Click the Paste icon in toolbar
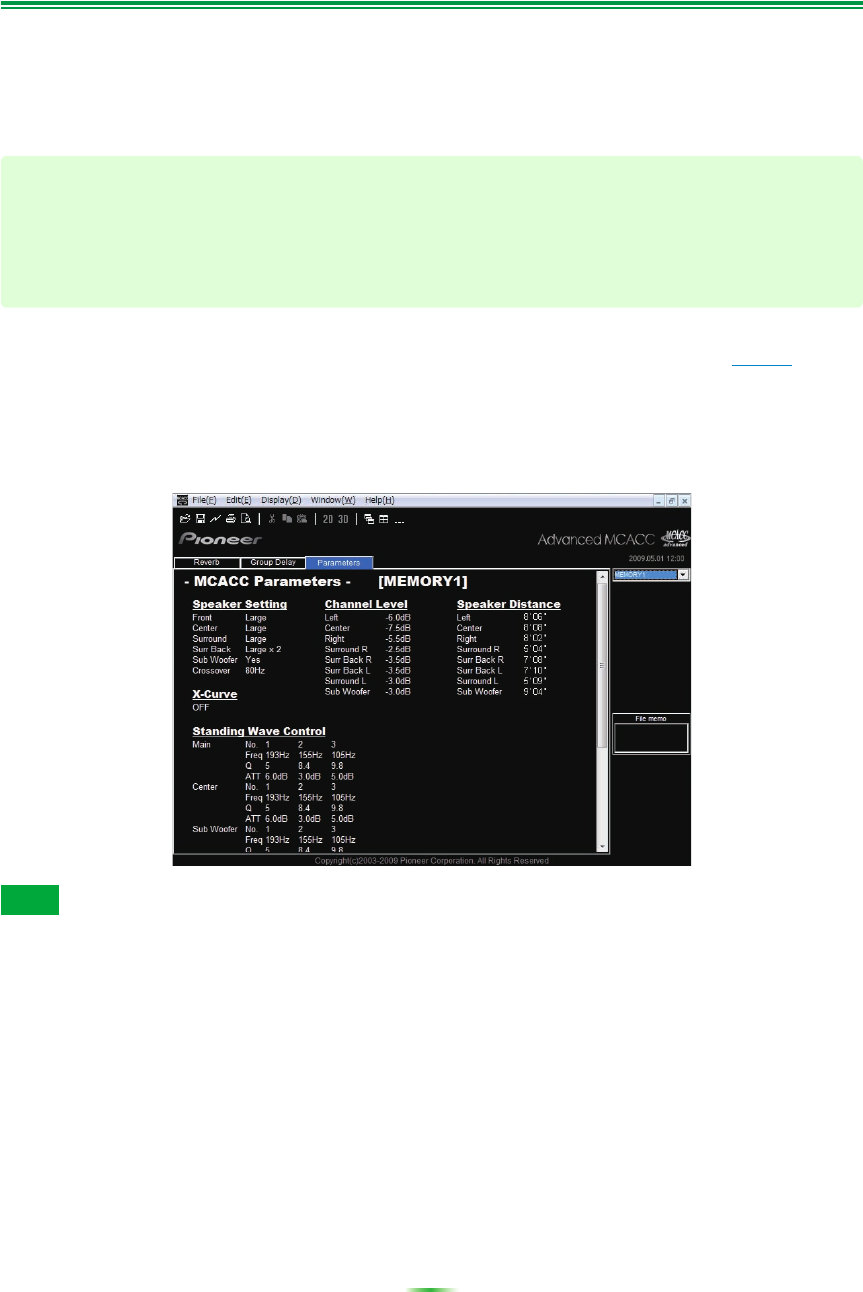 pyautogui.click(x=301, y=519)
